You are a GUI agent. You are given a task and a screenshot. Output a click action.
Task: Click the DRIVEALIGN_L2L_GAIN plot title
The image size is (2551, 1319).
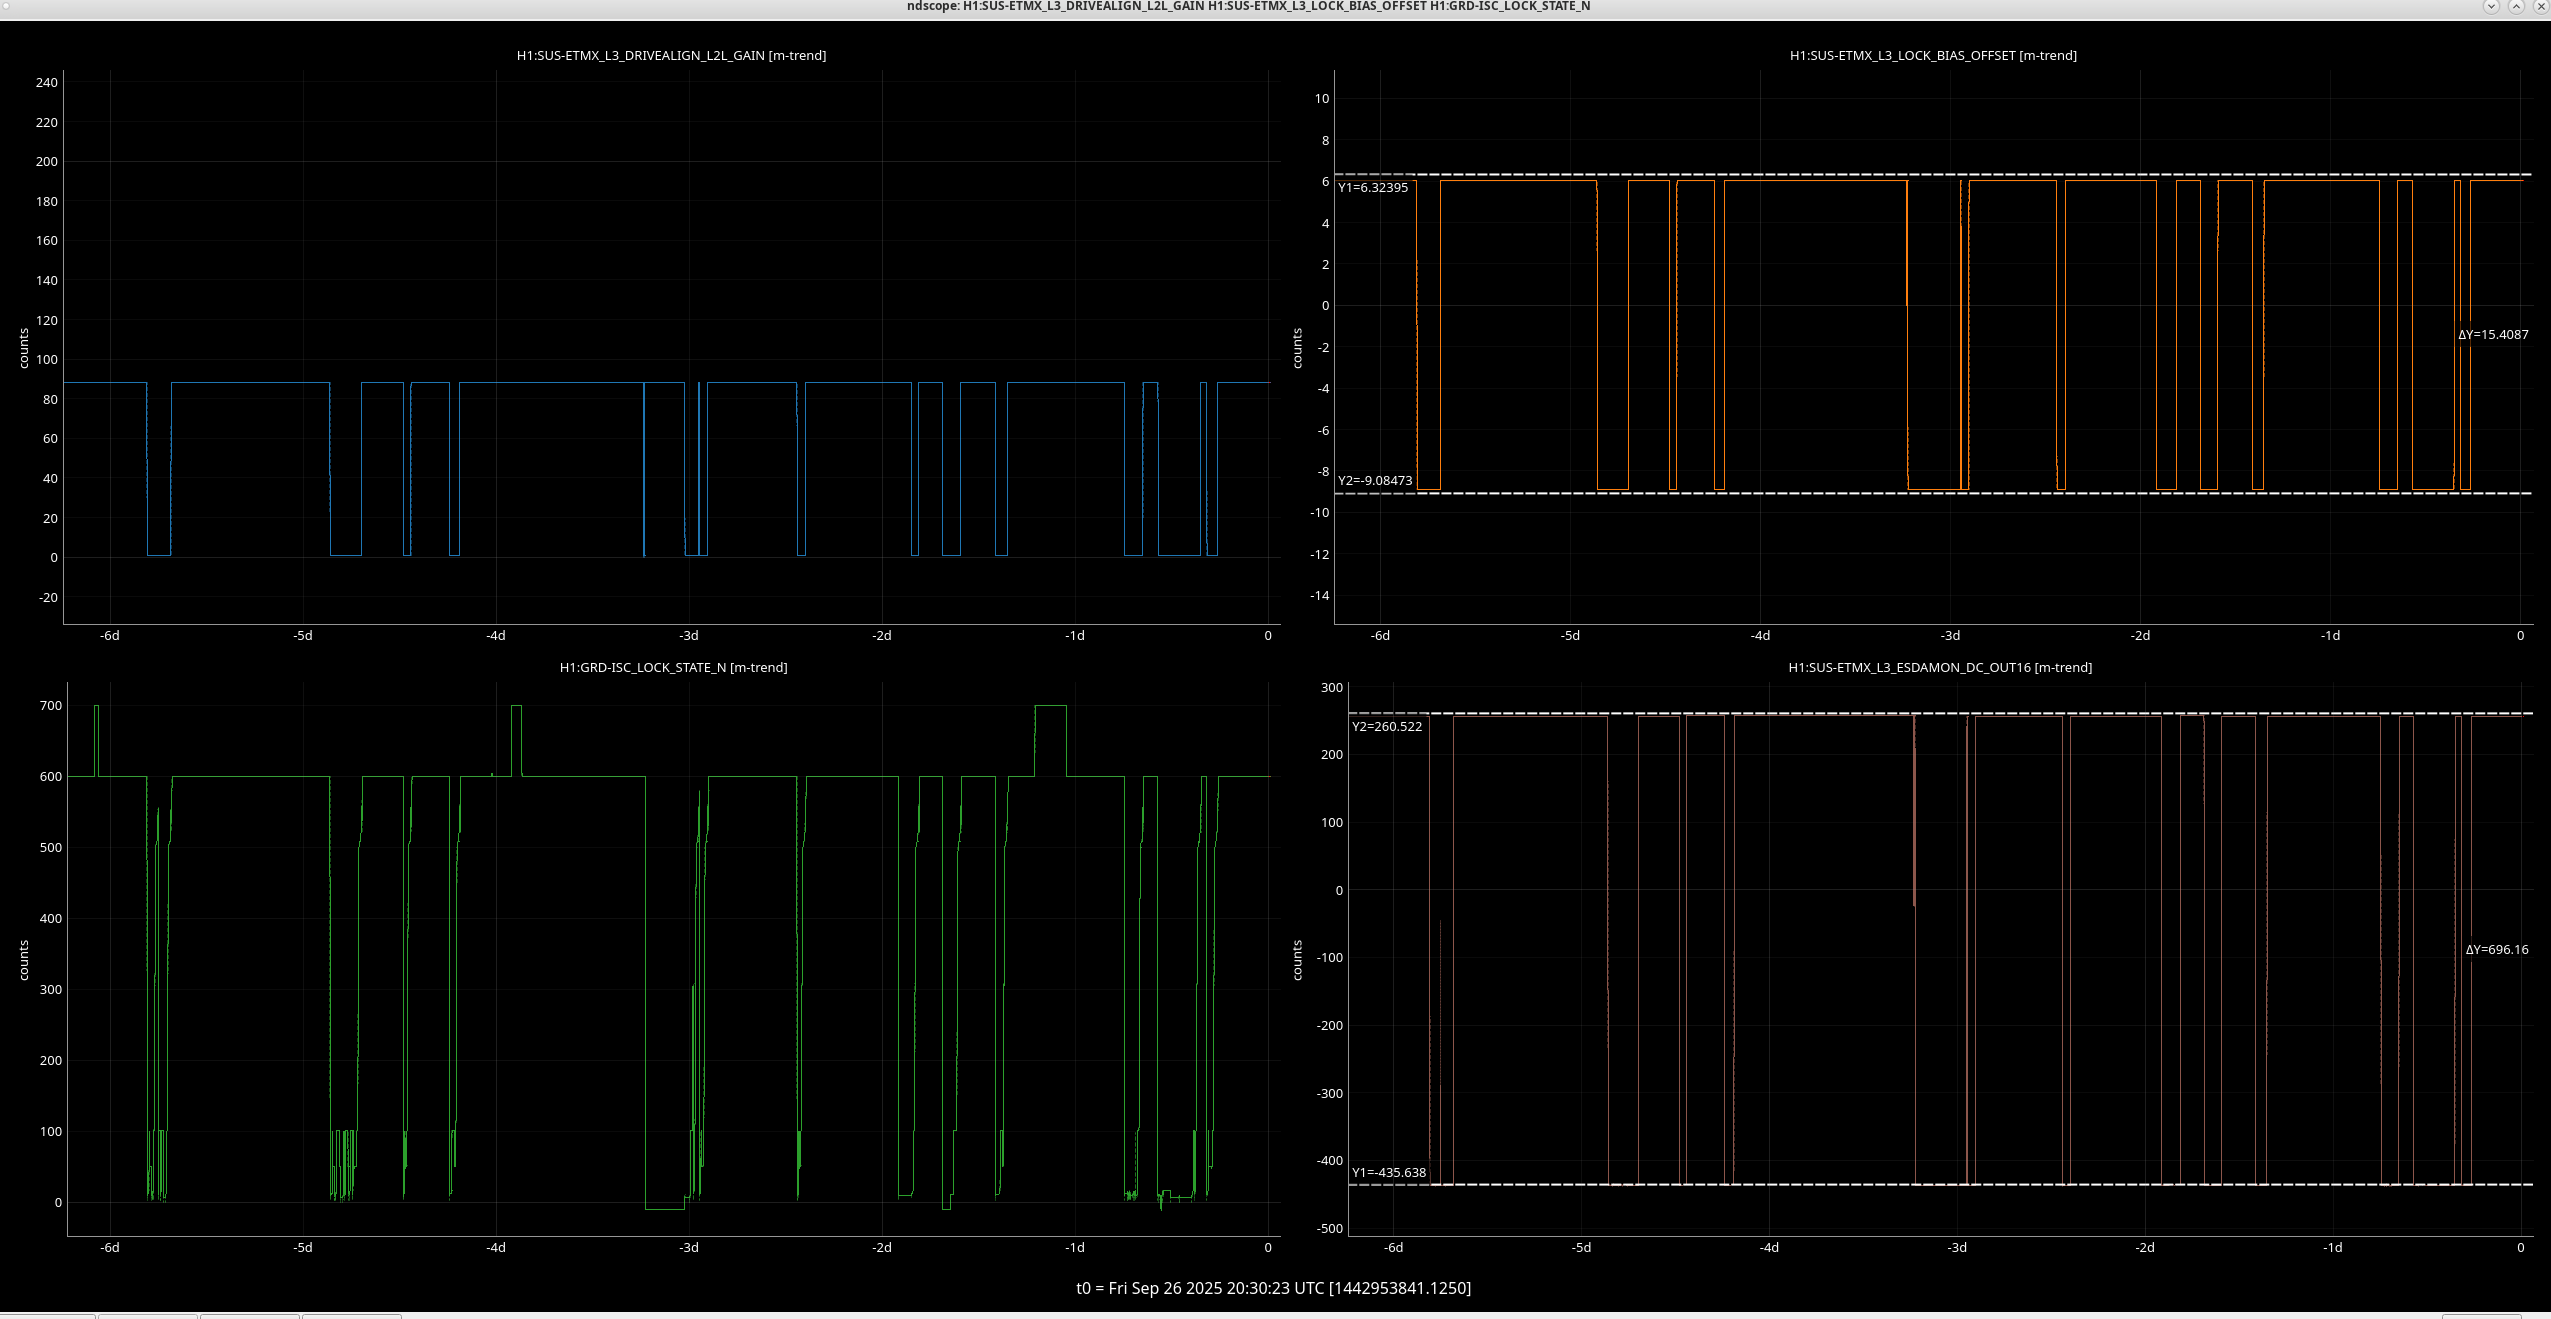pyautogui.click(x=671, y=56)
